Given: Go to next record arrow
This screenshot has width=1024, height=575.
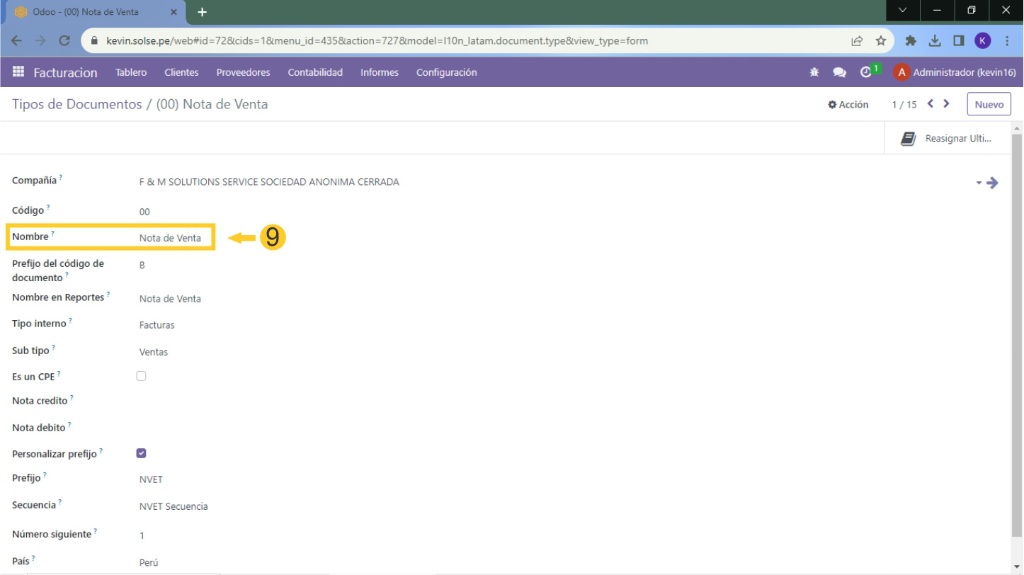Looking at the screenshot, I should [x=947, y=104].
